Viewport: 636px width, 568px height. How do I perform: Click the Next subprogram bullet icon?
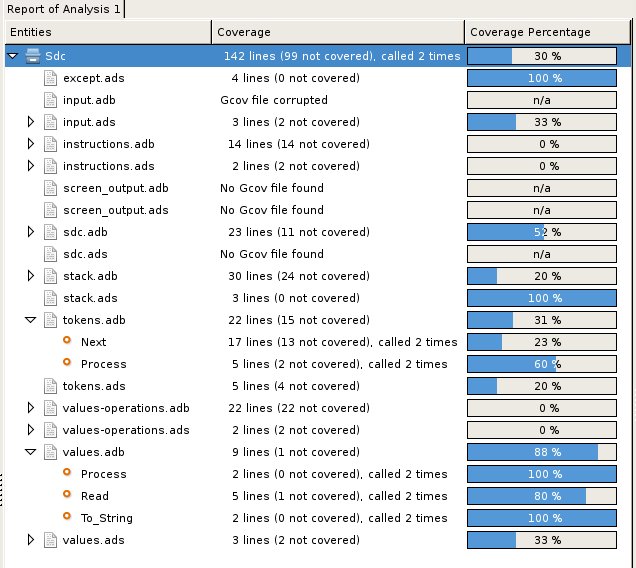pyautogui.click(x=68, y=342)
